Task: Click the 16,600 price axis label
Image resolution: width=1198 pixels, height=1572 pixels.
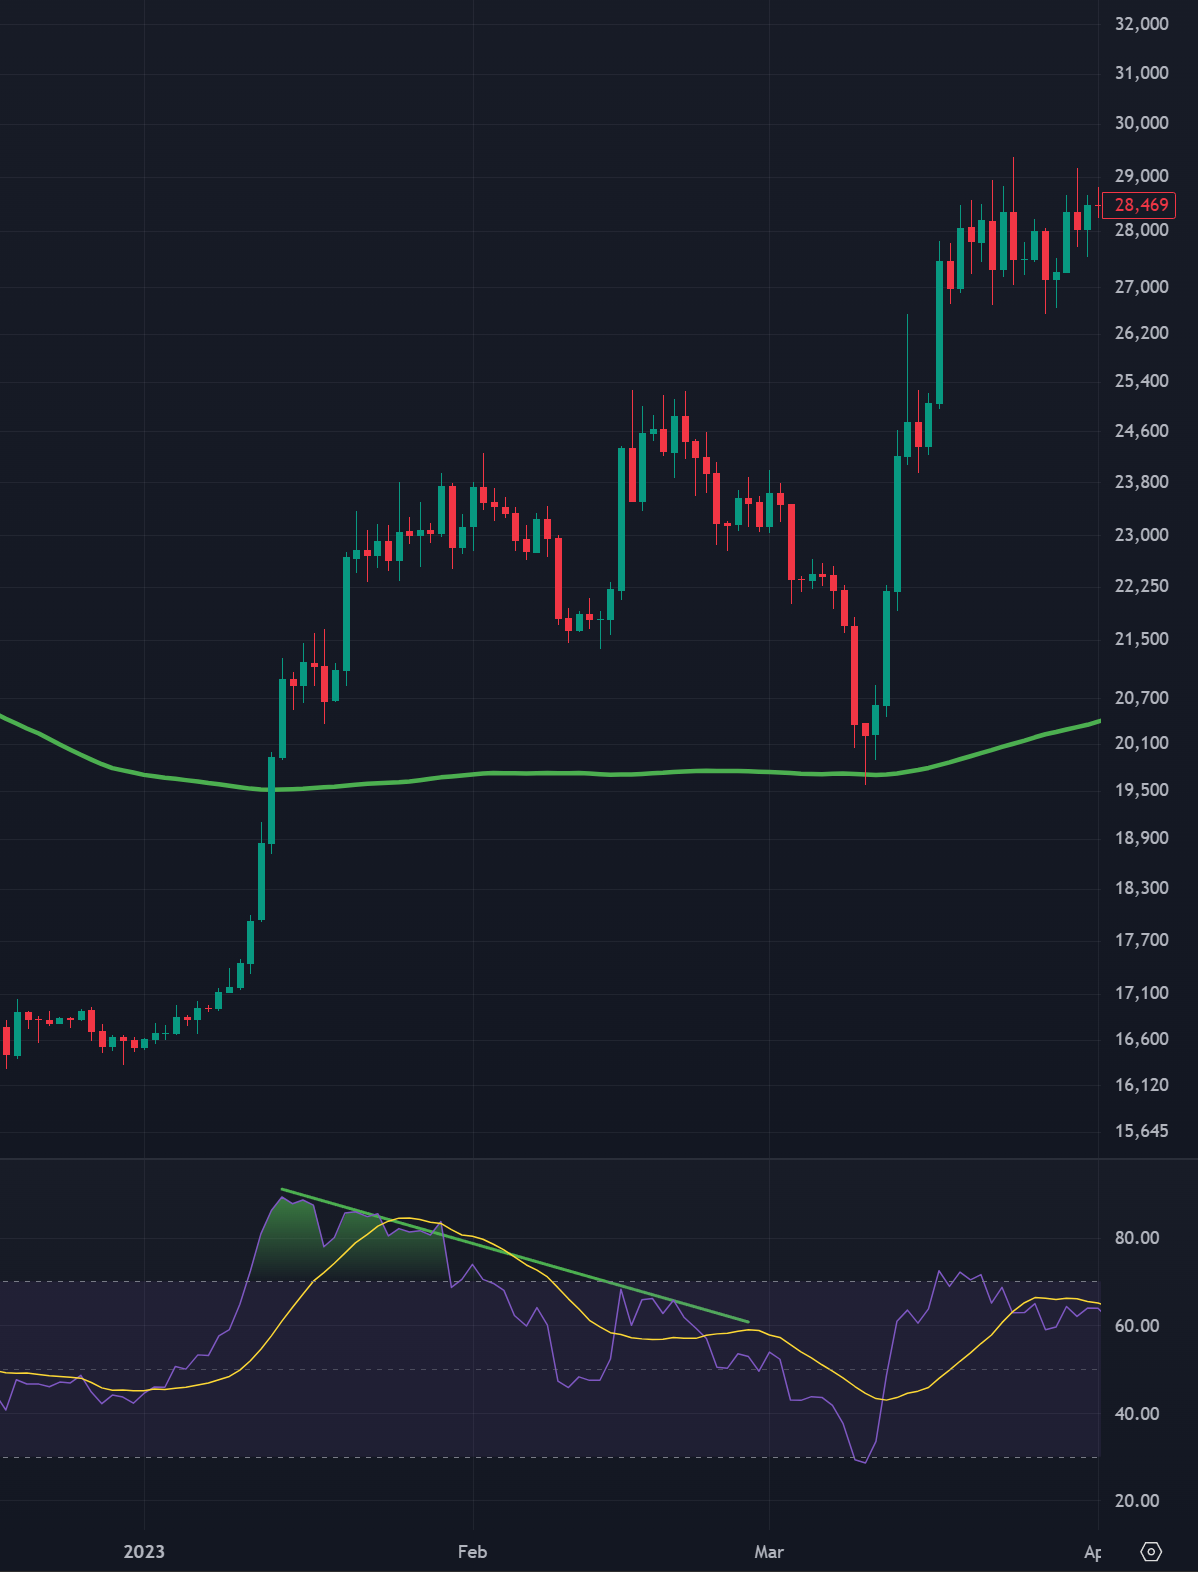Action: pos(1141,1039)
